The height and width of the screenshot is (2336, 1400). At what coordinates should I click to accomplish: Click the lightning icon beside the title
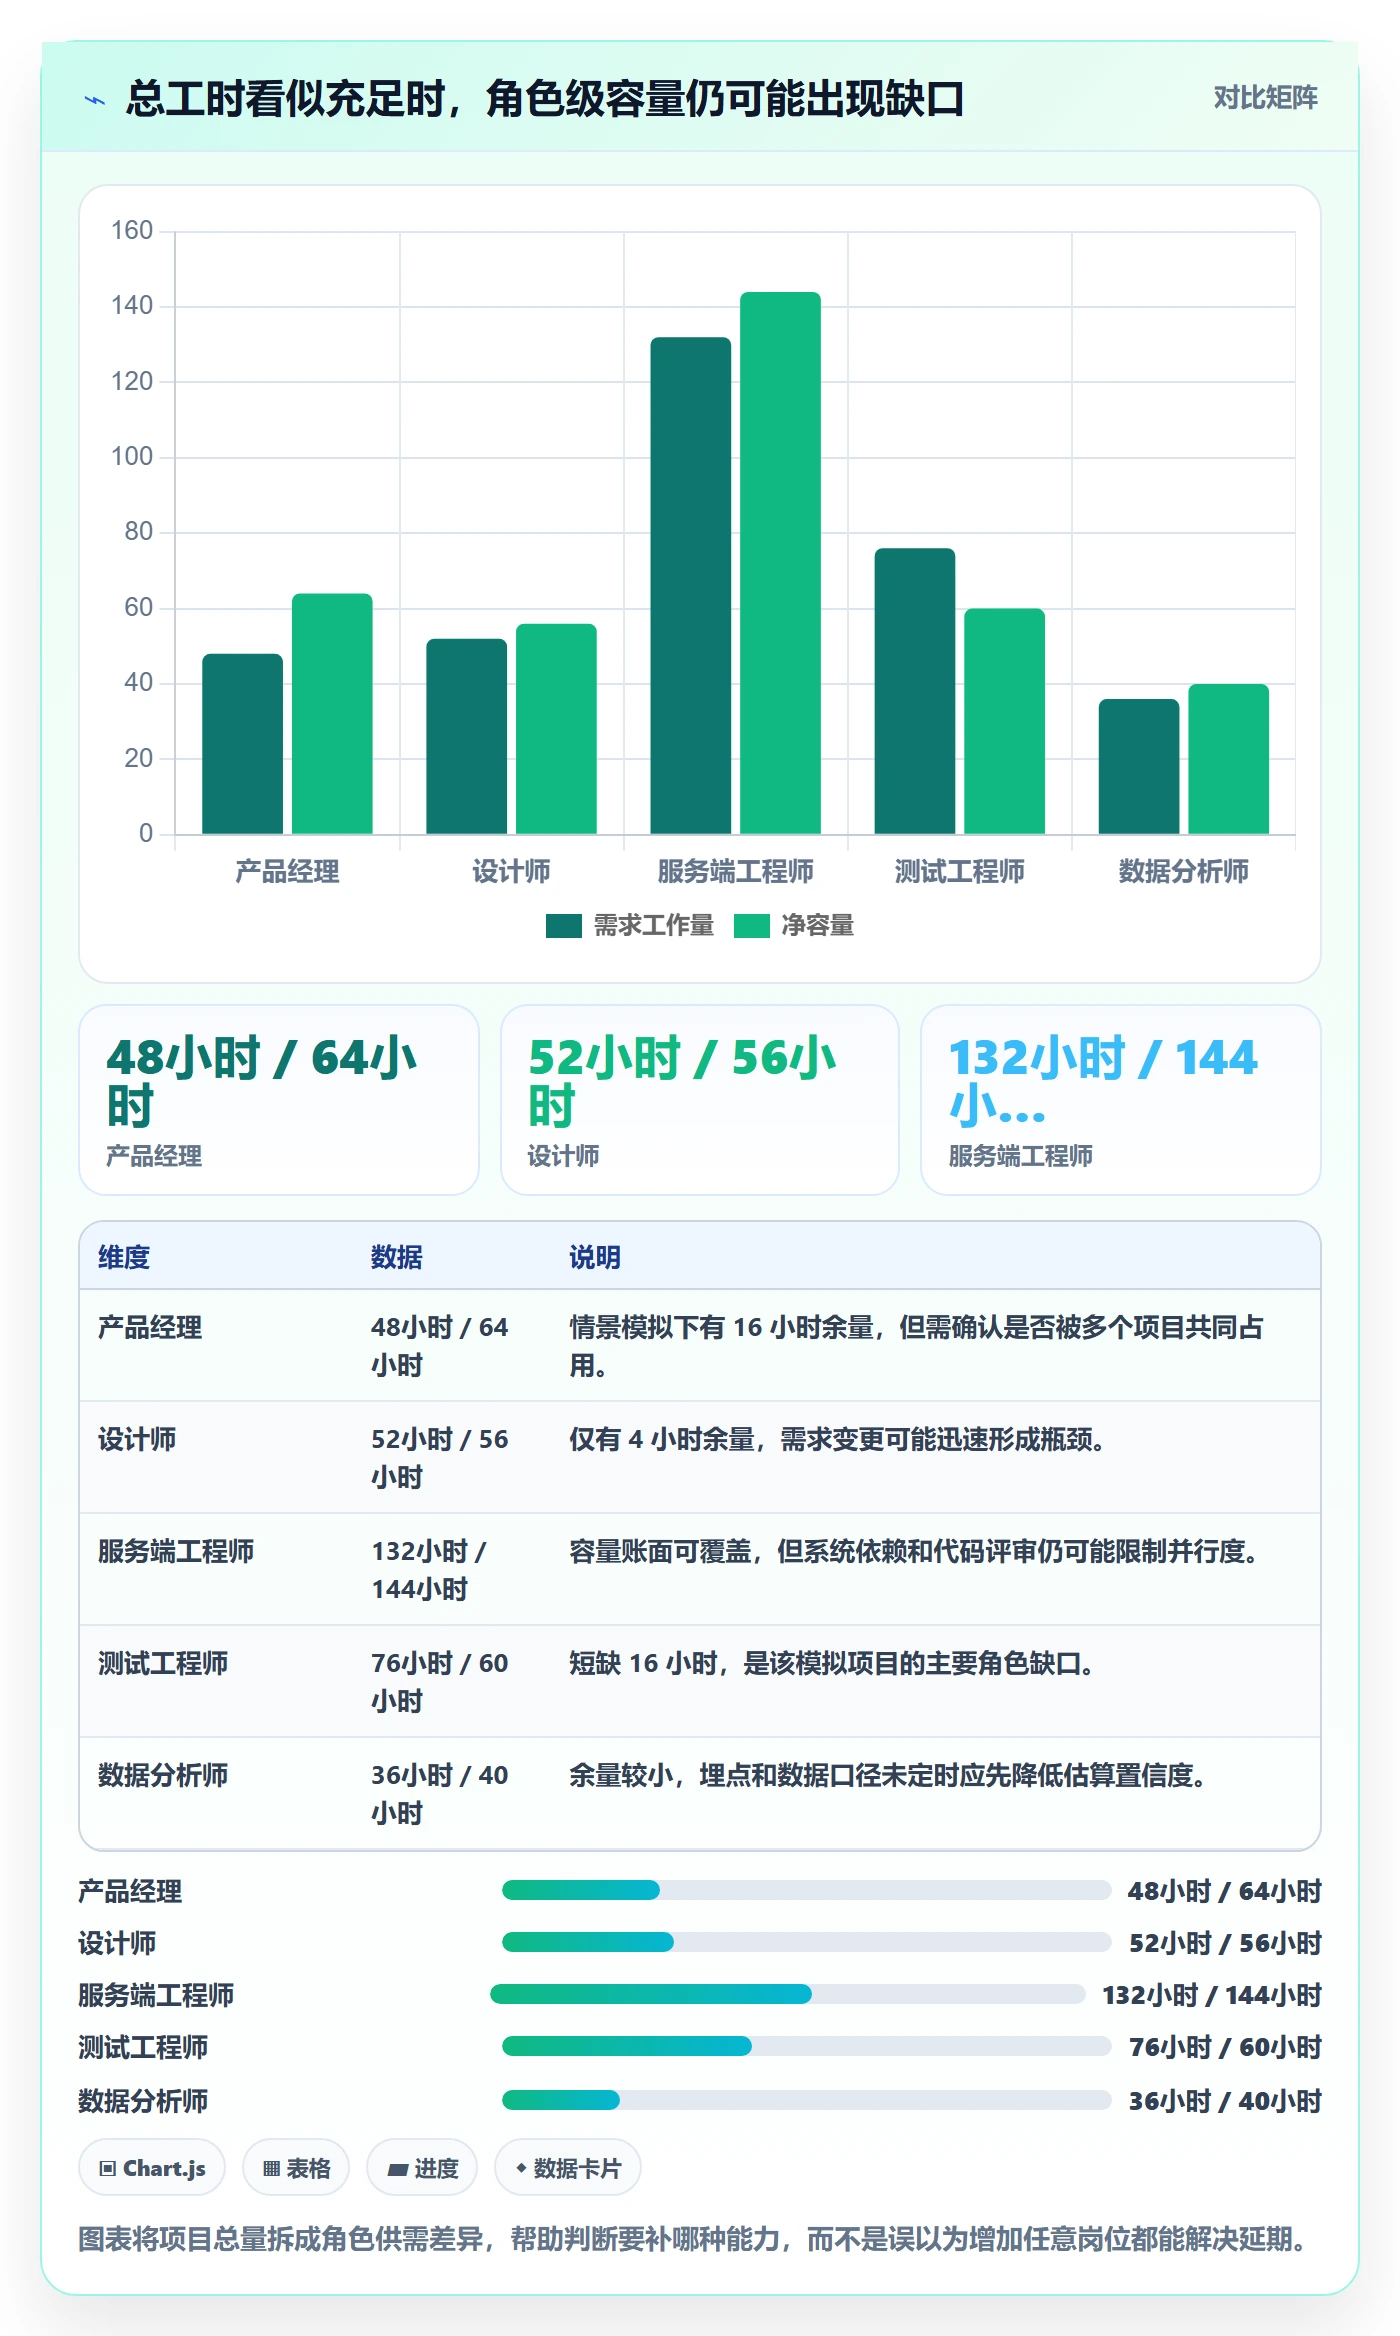[x=95, y=100]
